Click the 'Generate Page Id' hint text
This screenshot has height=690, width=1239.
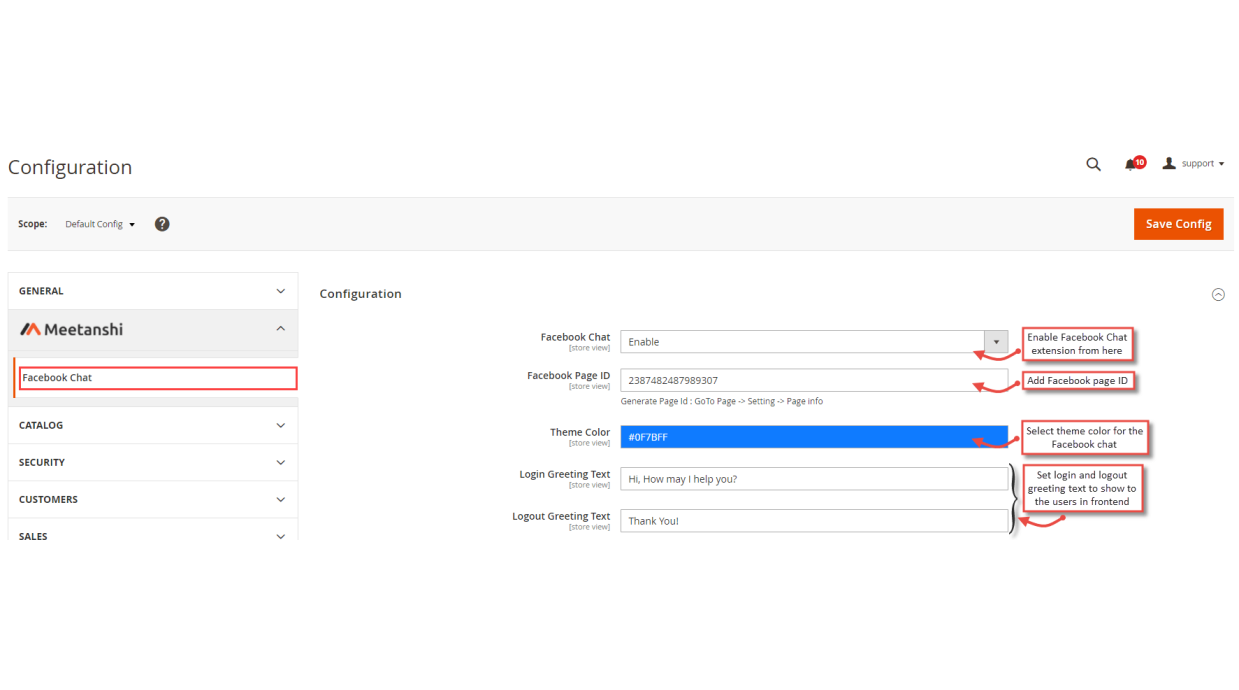[x=721, y=401]
